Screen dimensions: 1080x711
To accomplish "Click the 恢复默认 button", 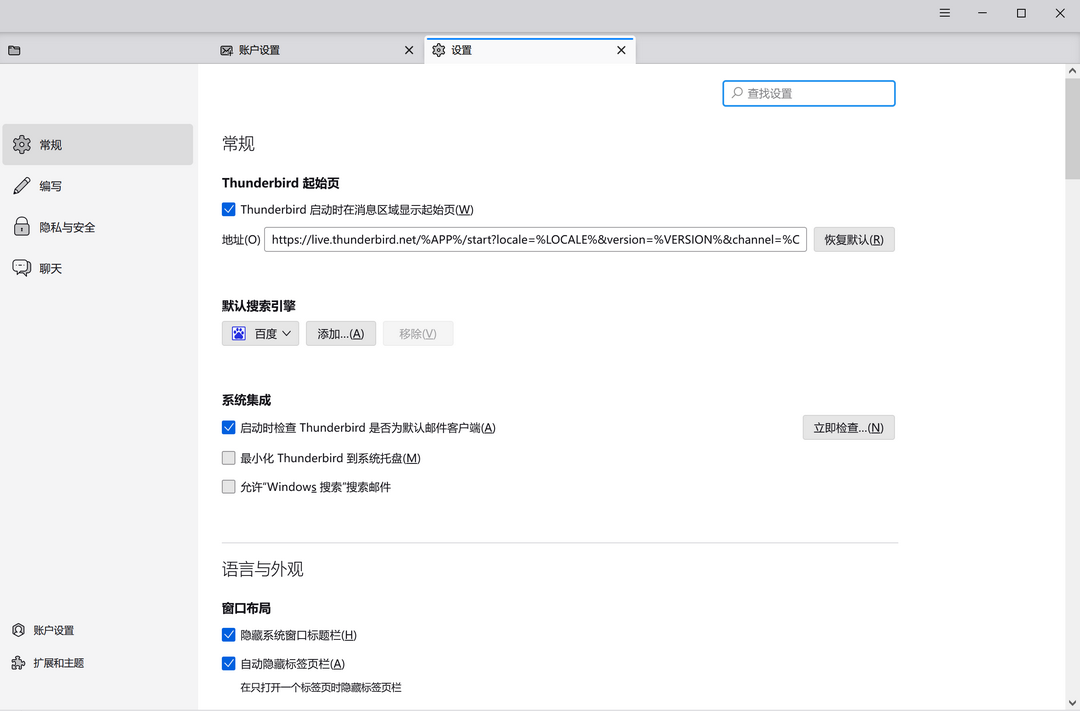I will click(x=853, y=239).
